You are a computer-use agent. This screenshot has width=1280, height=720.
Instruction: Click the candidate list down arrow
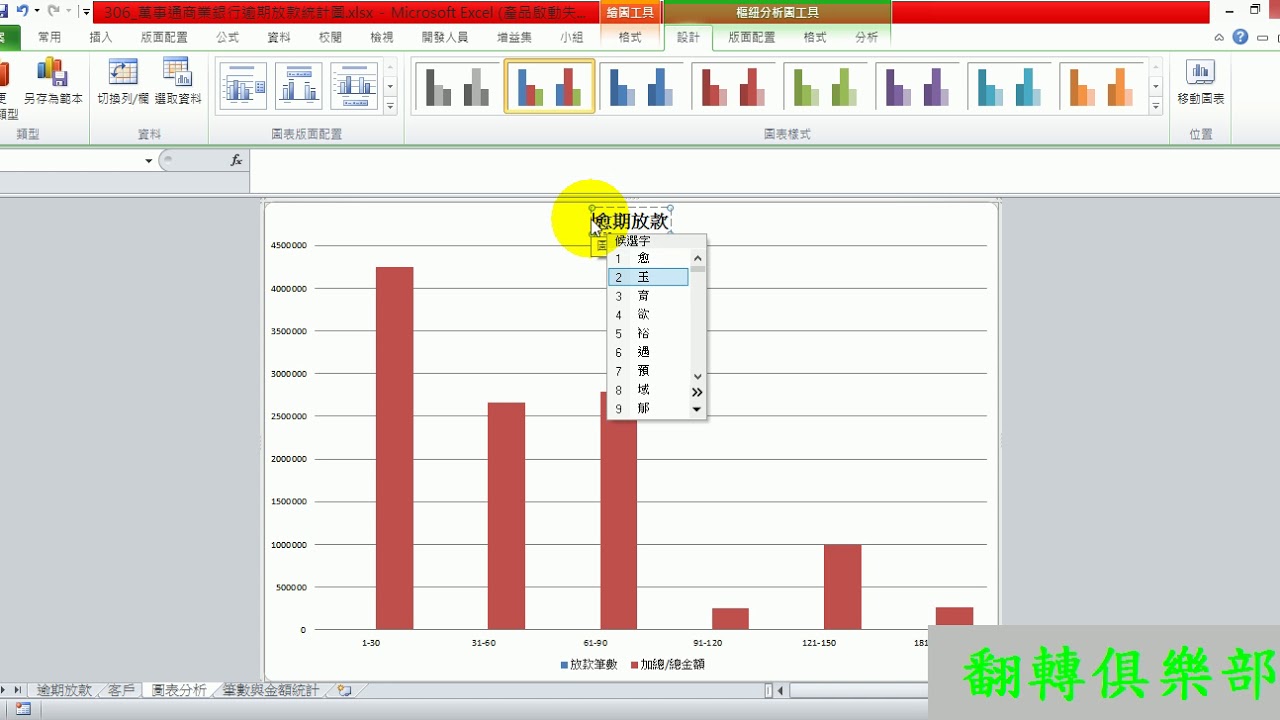[697, 409]
